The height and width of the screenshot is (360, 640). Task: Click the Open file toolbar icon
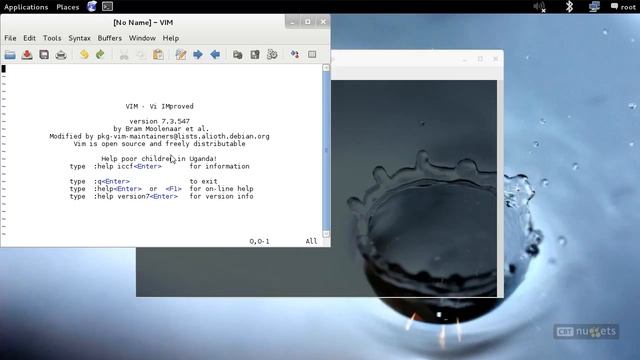(10, 54)
